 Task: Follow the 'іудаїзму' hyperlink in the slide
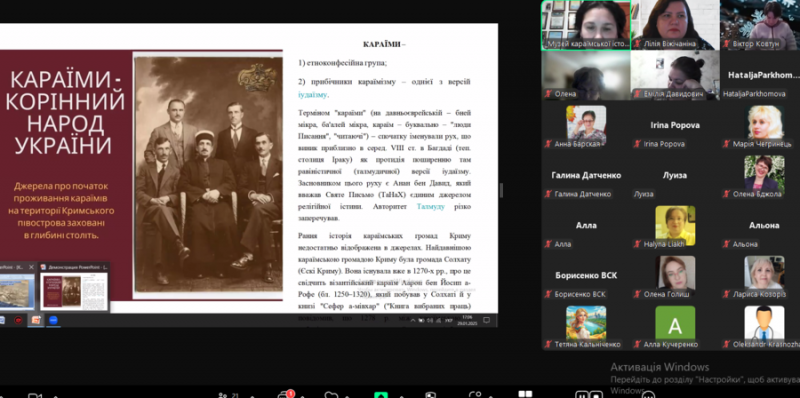coord(313,95)
